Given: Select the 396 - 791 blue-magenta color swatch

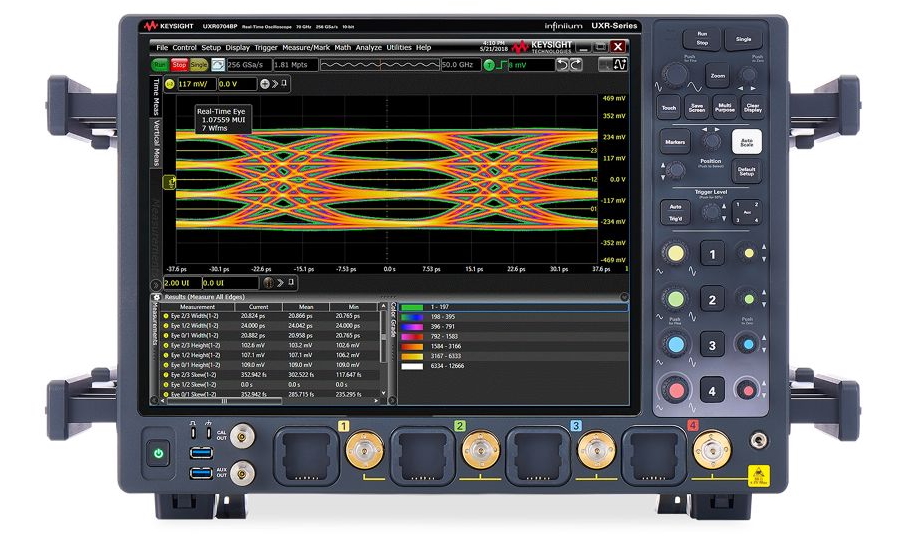Looking at the screenshot, I should (412, 327).
